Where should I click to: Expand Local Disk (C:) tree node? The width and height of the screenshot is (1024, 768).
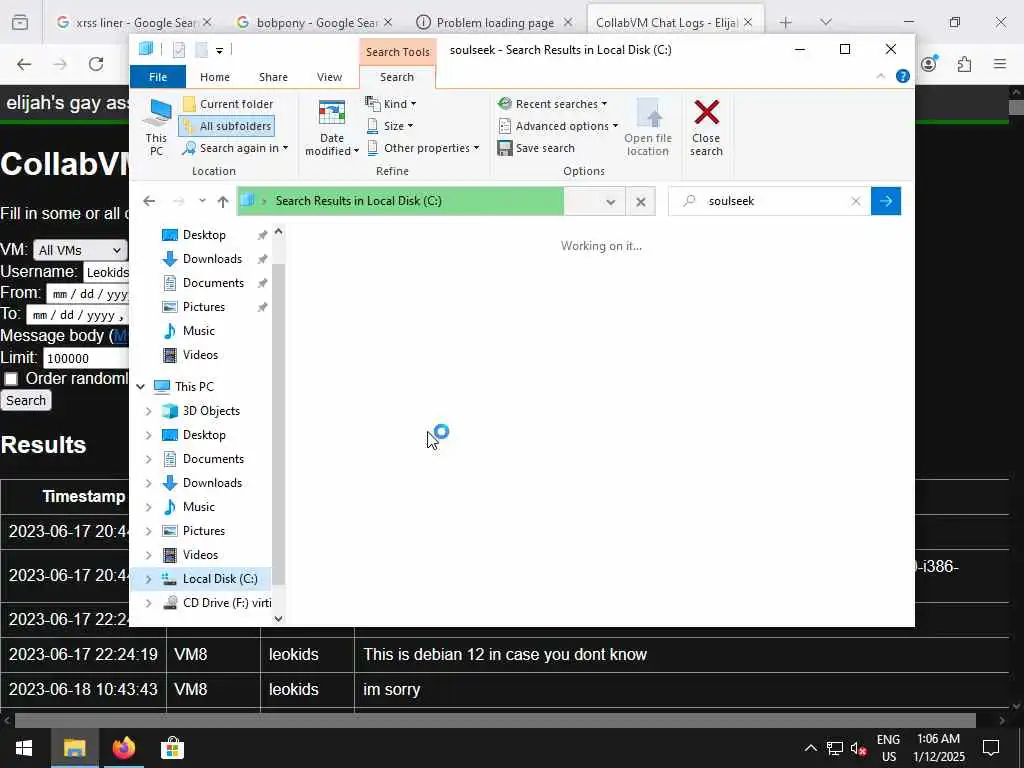148,579
